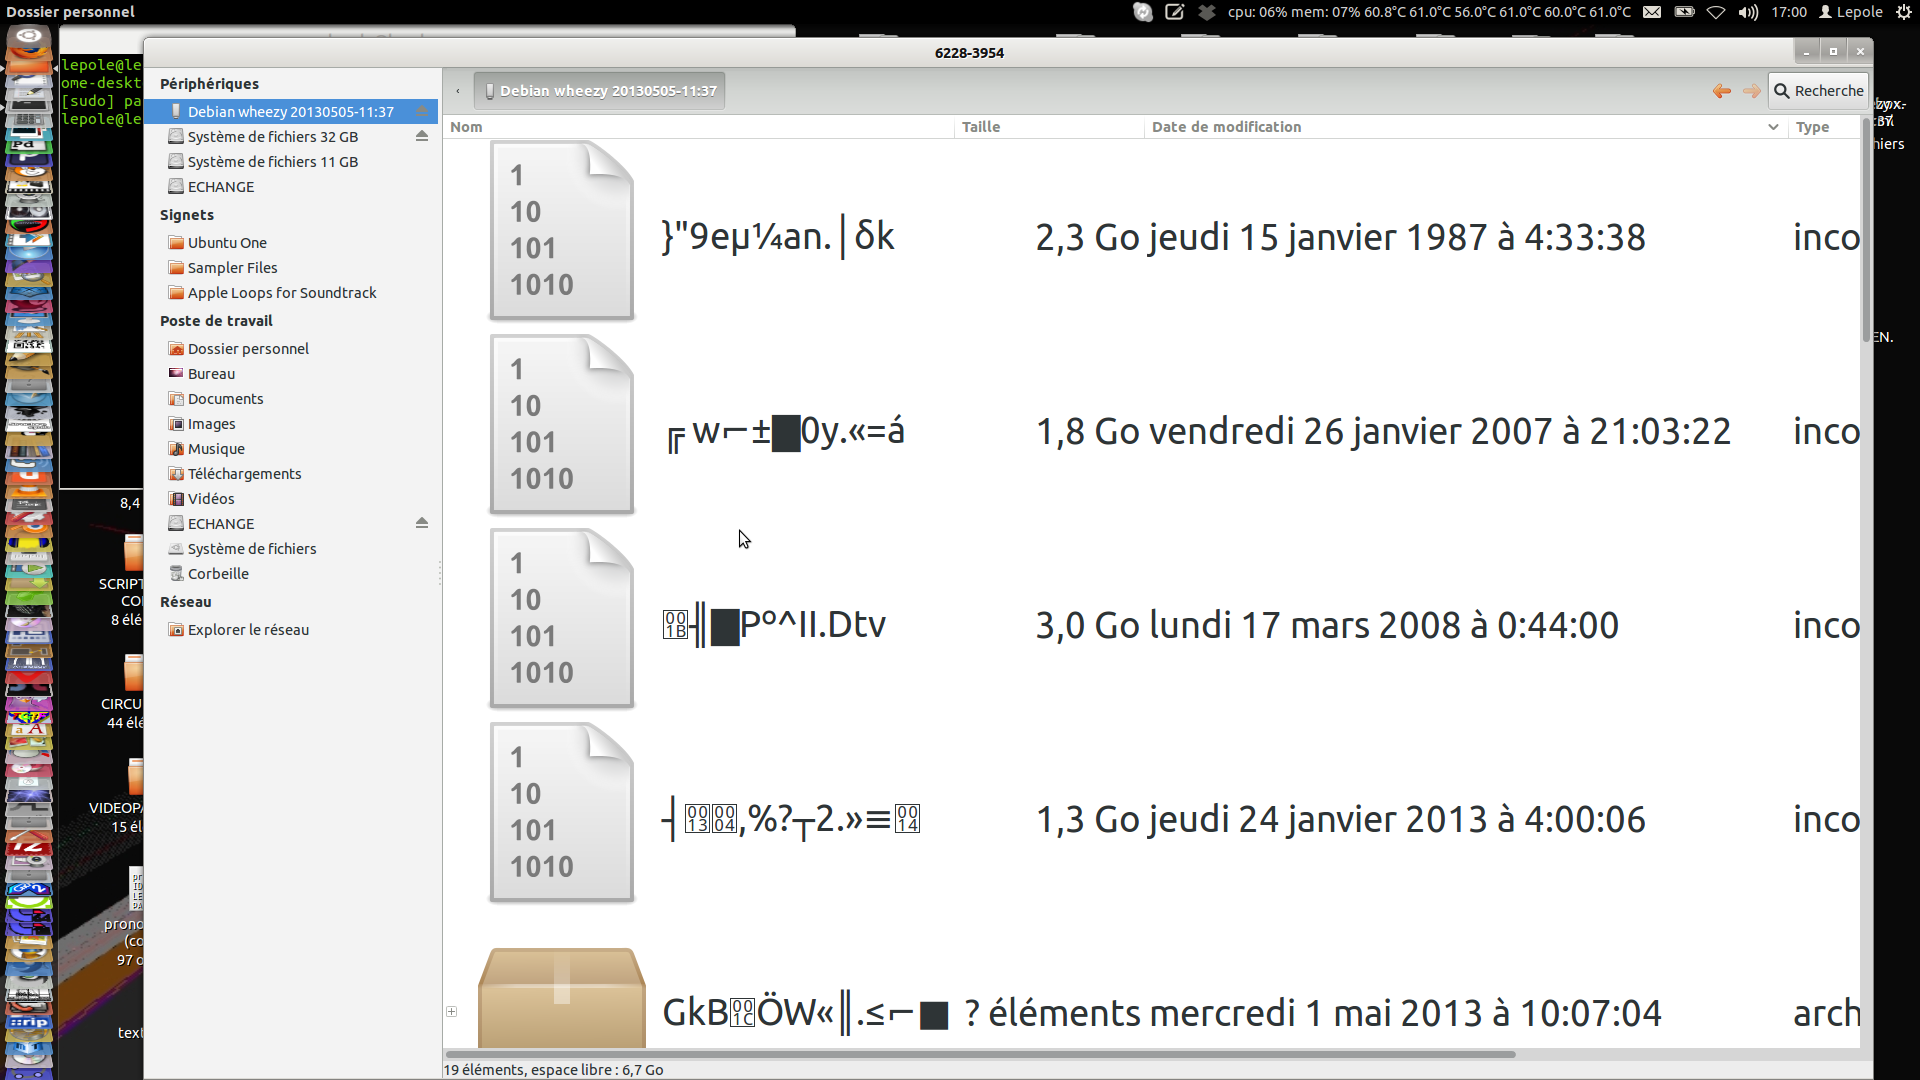This screenshot has width=1920, height=1080.
Task: Sort files by the Taille column
Action: (981, 127)
